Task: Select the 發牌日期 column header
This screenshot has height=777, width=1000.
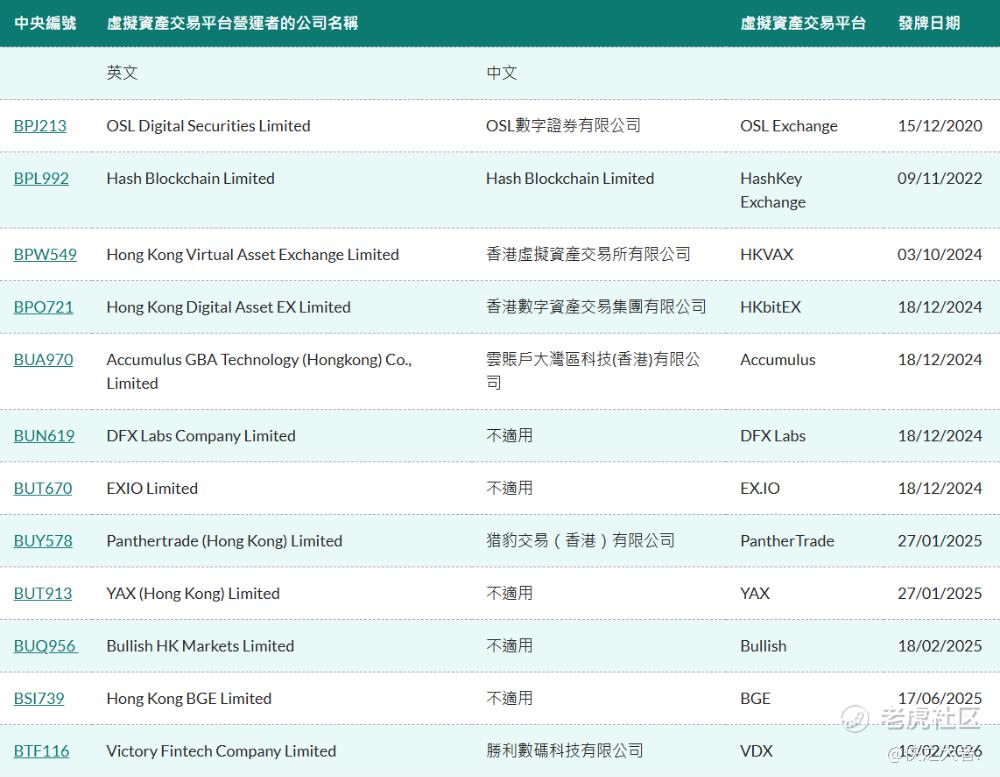Action: click(x=929, y=24)
